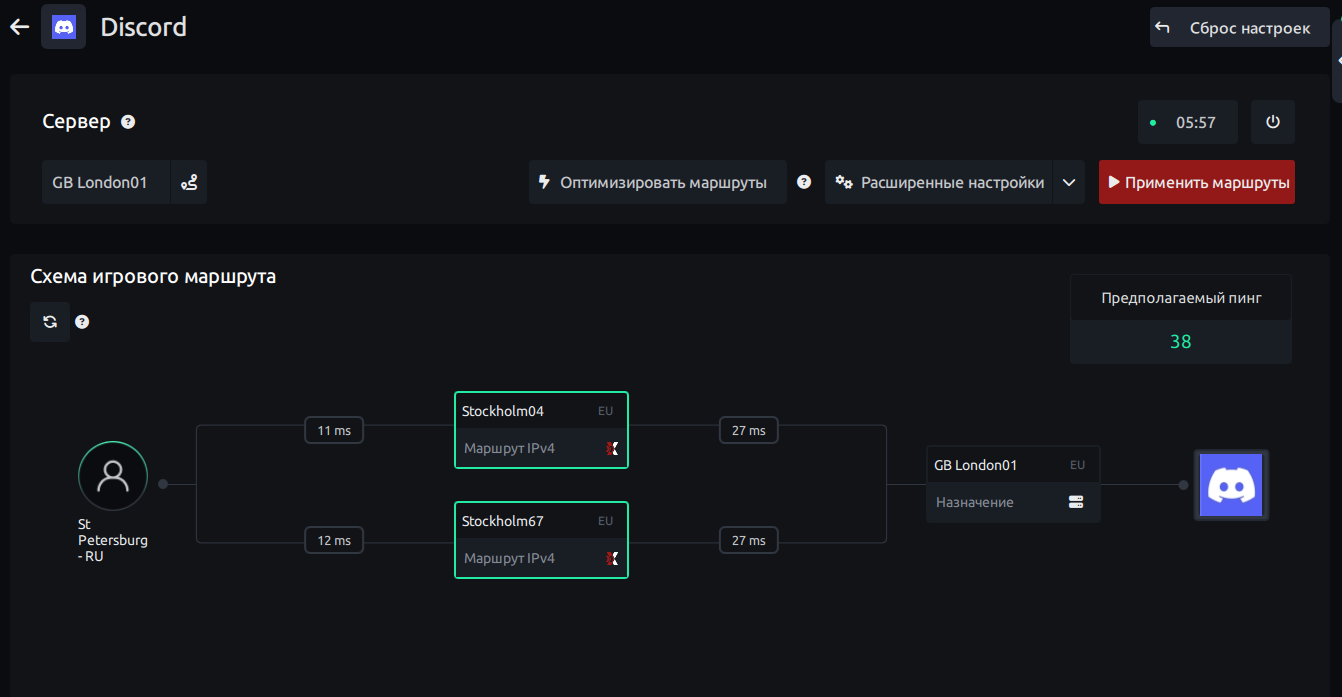Click the Discord logo in the header
Viewport: 1342px width, 697px height.
point(63,27)
